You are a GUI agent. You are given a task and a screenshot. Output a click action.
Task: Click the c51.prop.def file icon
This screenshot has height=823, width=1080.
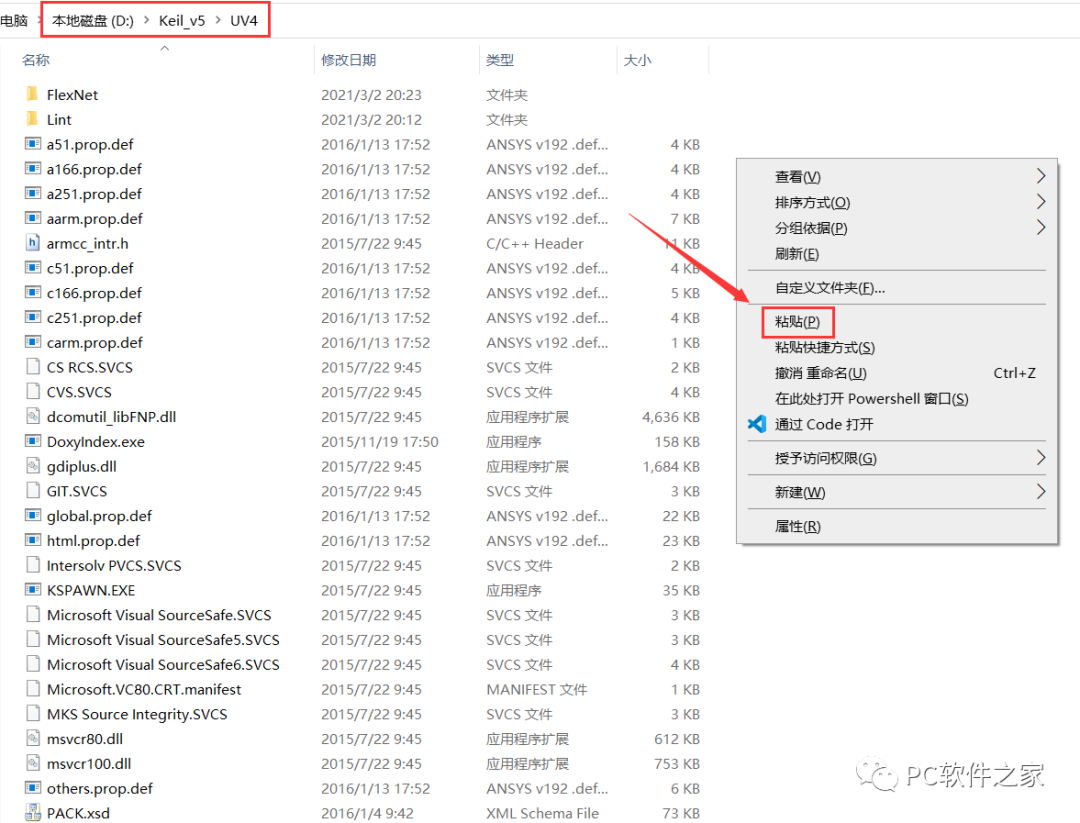pyautogui.click(x=32, y=268)
